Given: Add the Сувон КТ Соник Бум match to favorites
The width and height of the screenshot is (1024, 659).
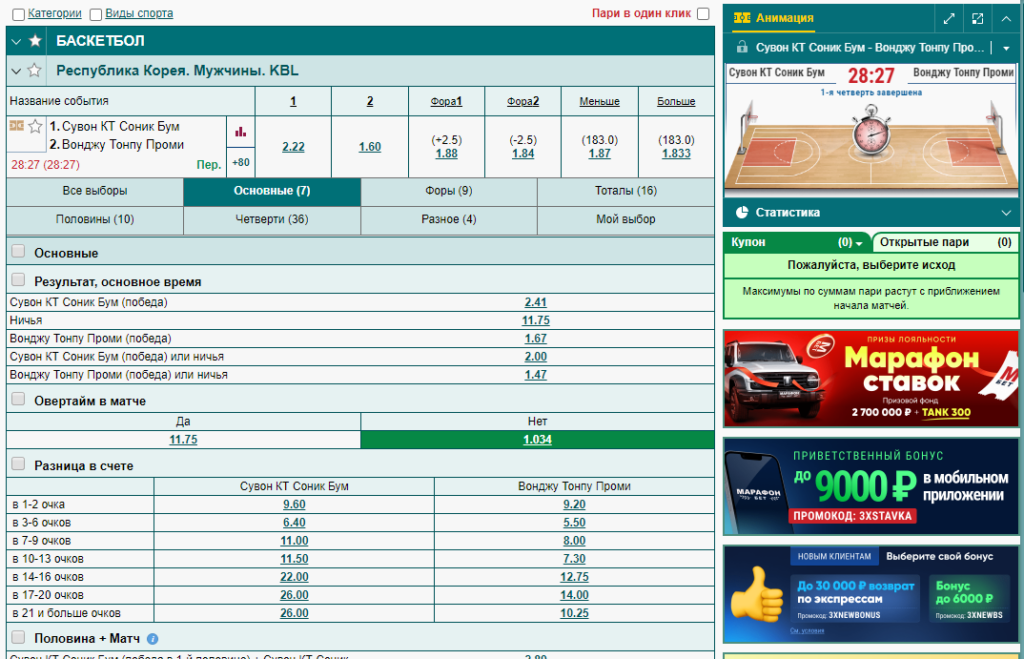Looking at the screenshot, I should coord(35,126).
